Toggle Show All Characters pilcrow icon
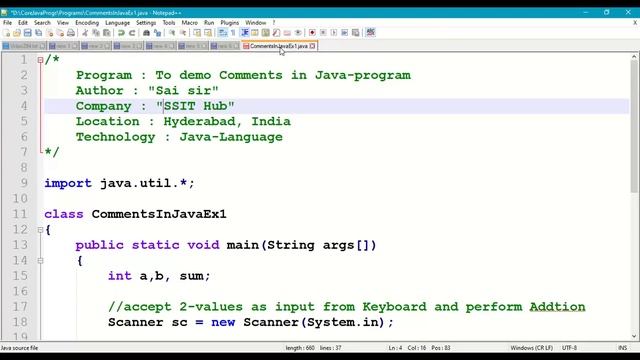This screenshot has width=640, height=360. [x=233, y=33]
